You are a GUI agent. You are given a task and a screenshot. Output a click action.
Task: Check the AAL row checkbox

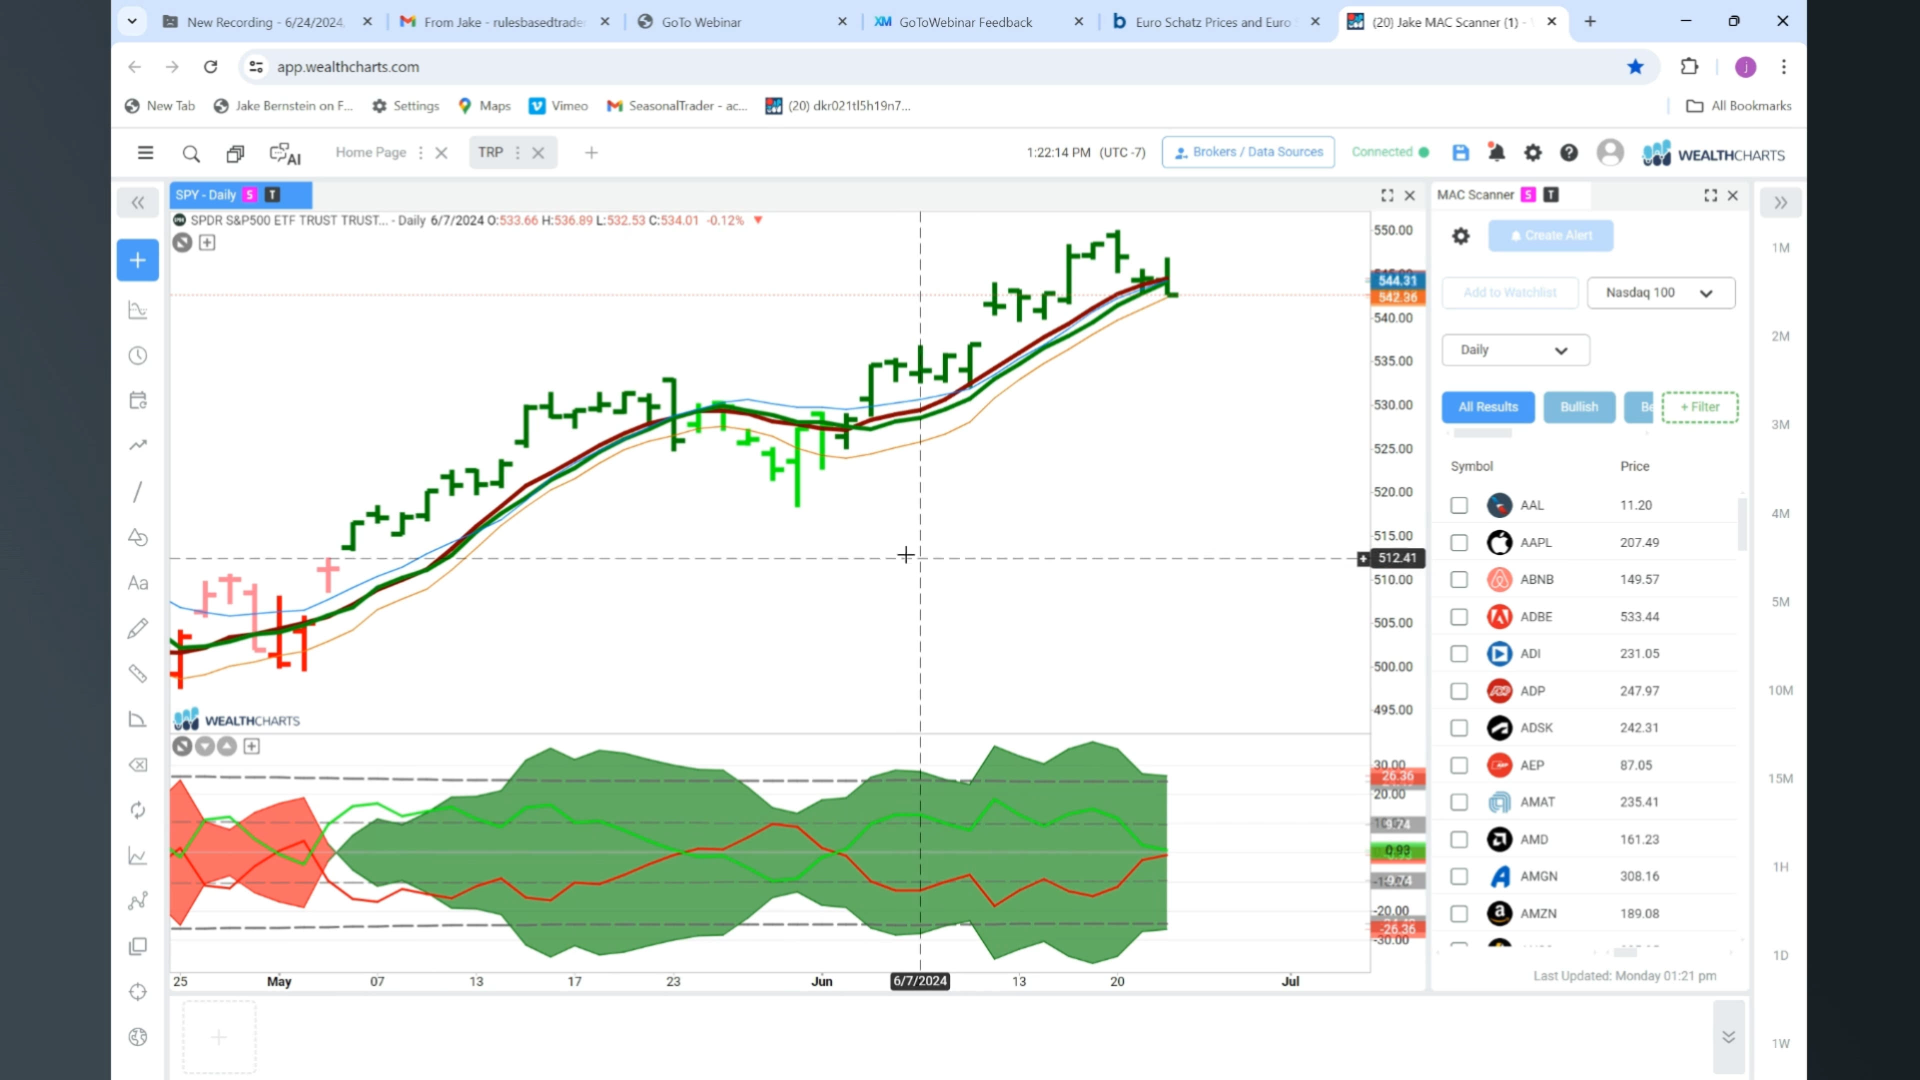[1459, 506]
